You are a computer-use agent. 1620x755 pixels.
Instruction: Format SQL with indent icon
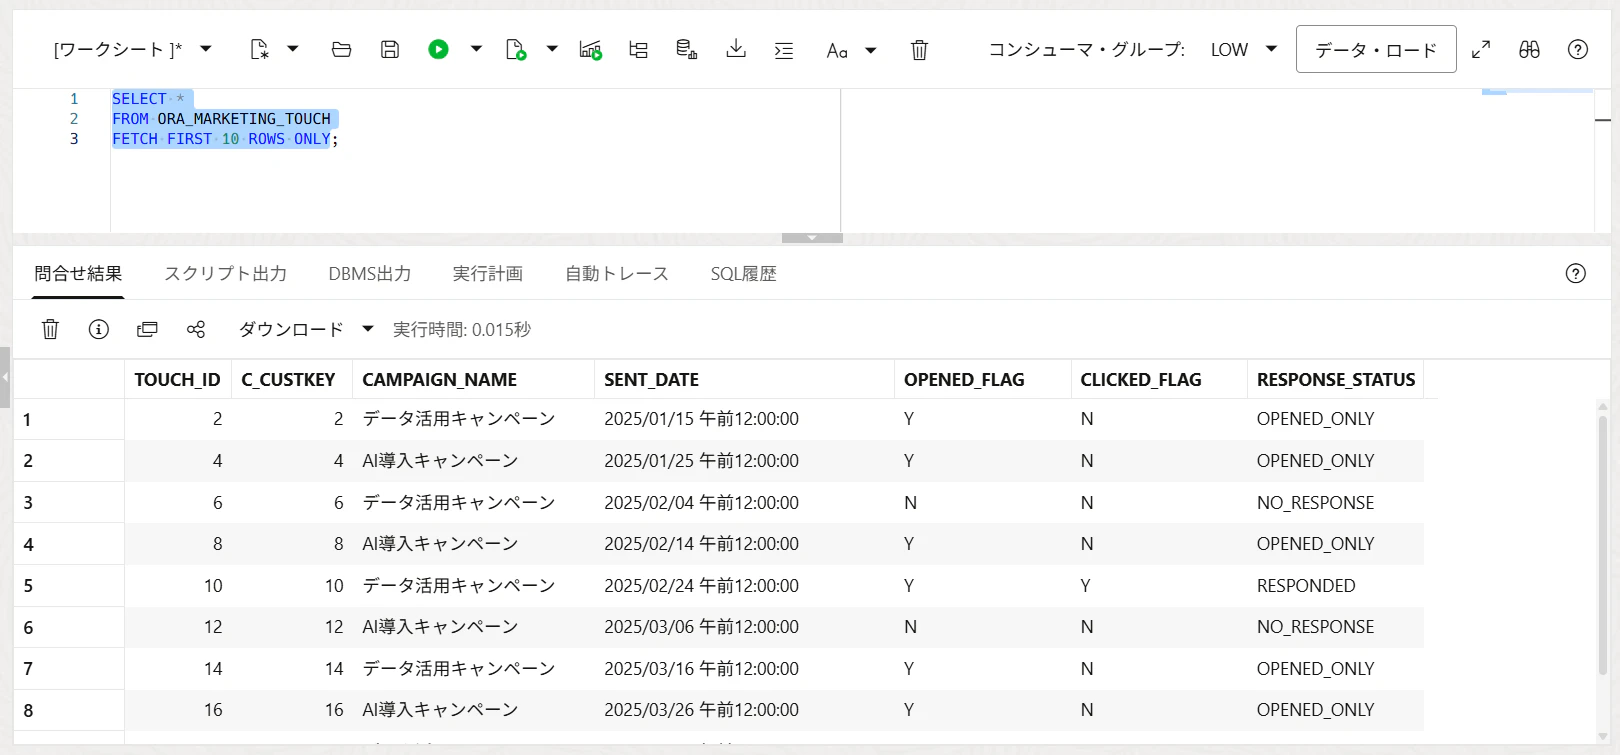784,49
